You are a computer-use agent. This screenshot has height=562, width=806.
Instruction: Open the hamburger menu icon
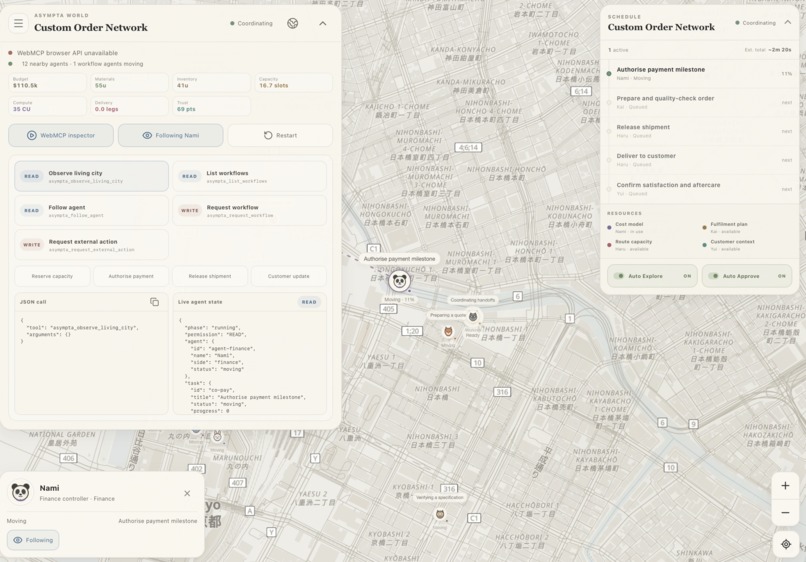pyautogui.click(x=19, y=23)
